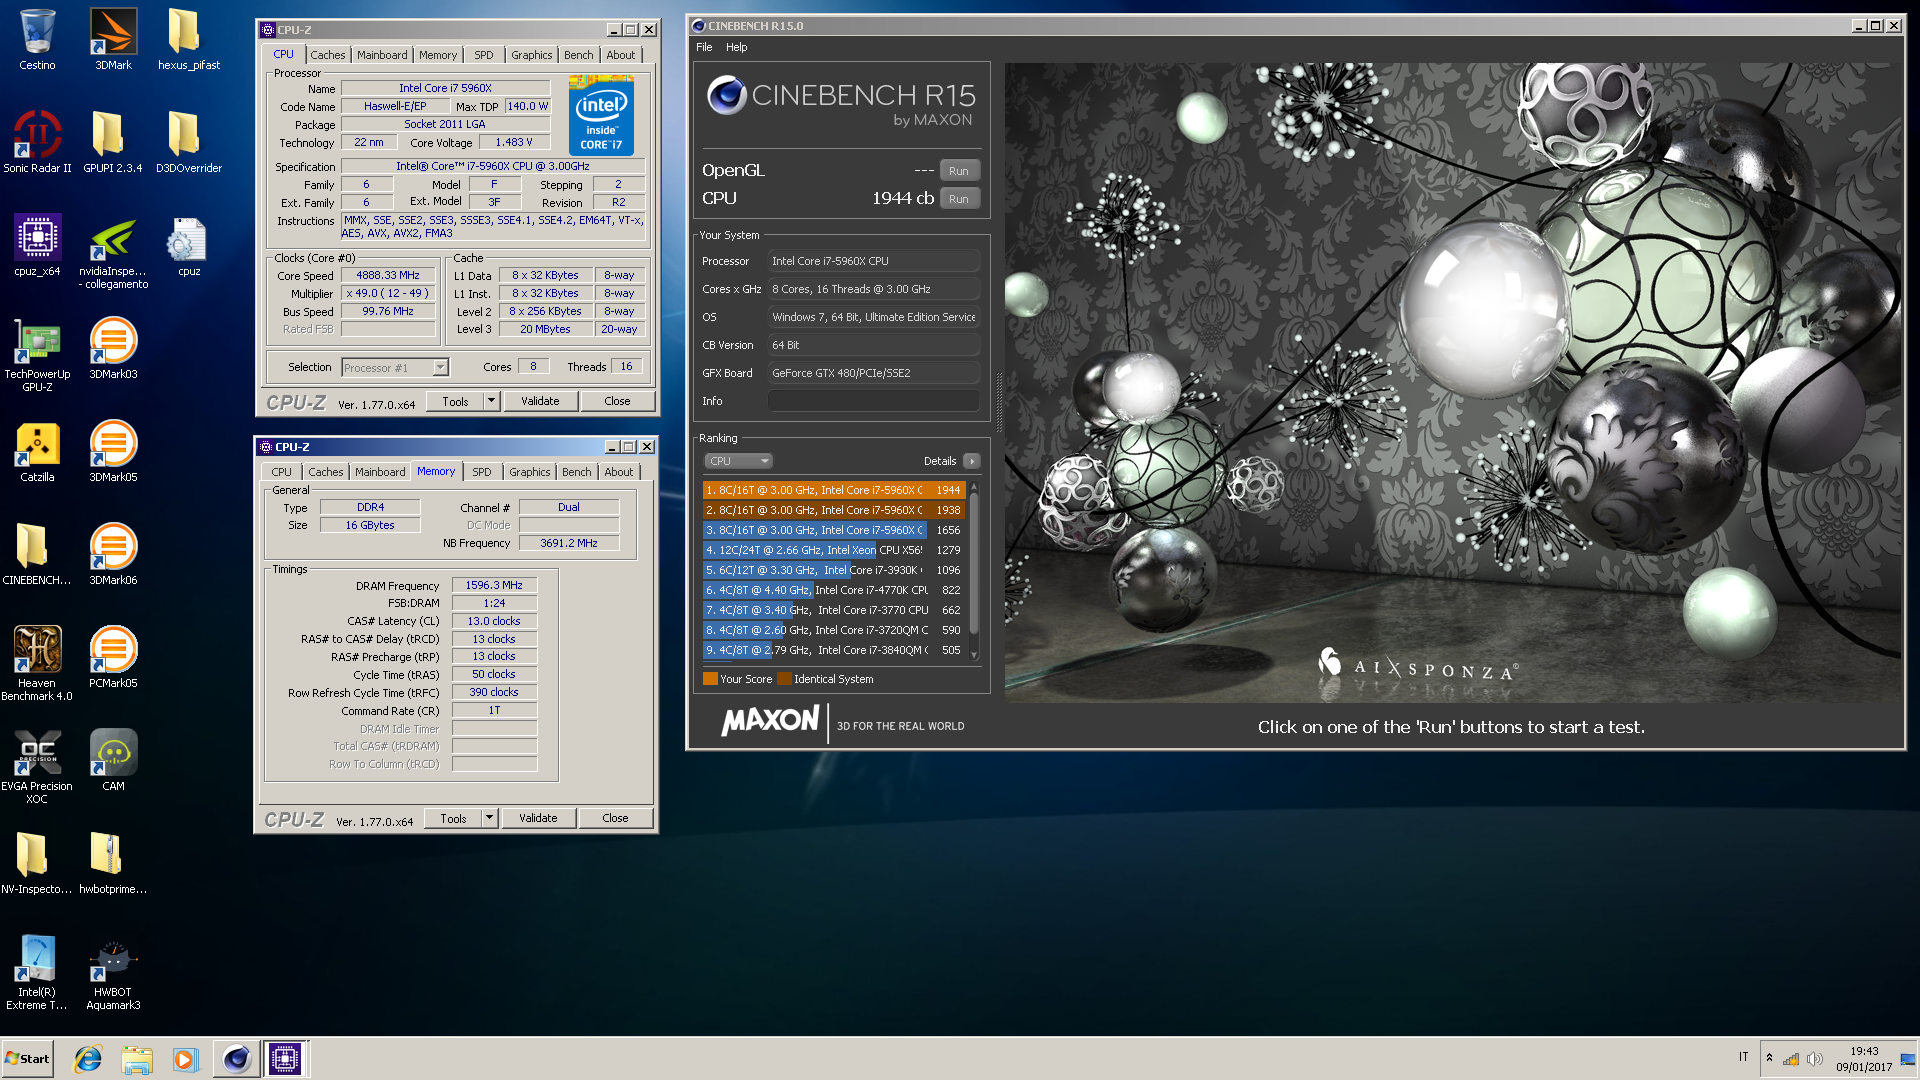Launch 3DMark06 shortcut

[113, 554]
